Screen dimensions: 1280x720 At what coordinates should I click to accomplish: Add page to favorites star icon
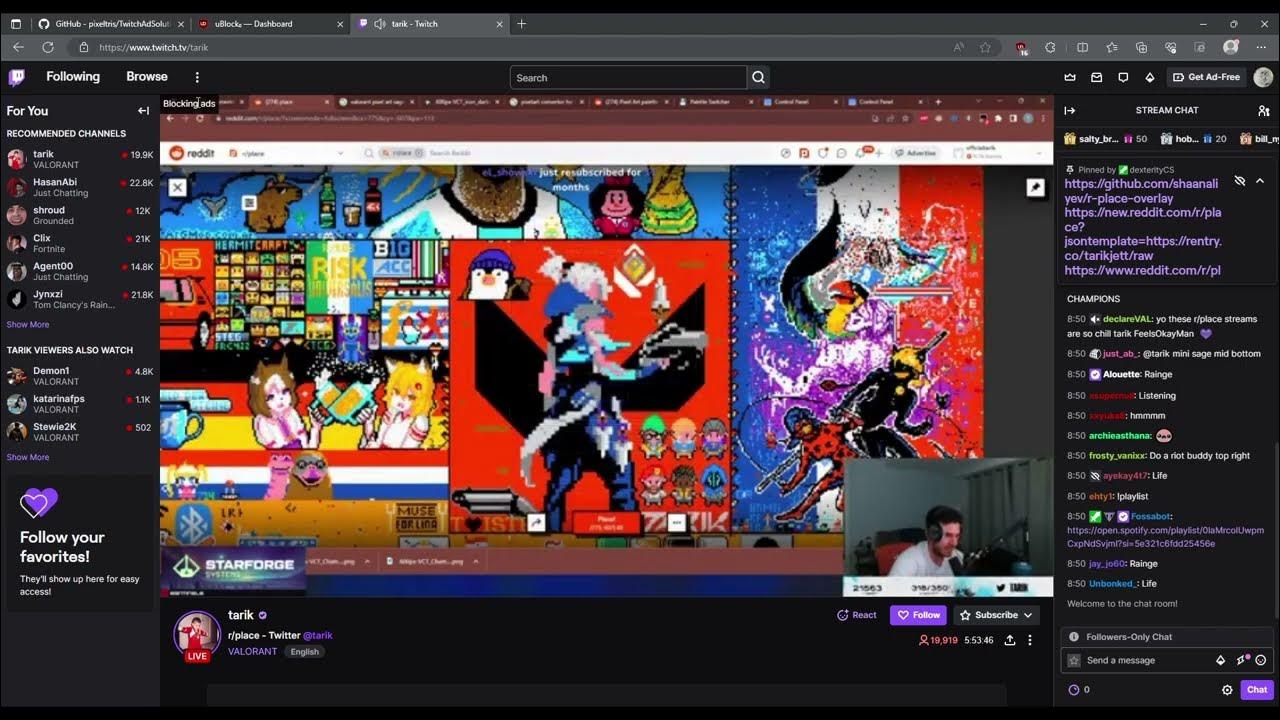(985, 47)
